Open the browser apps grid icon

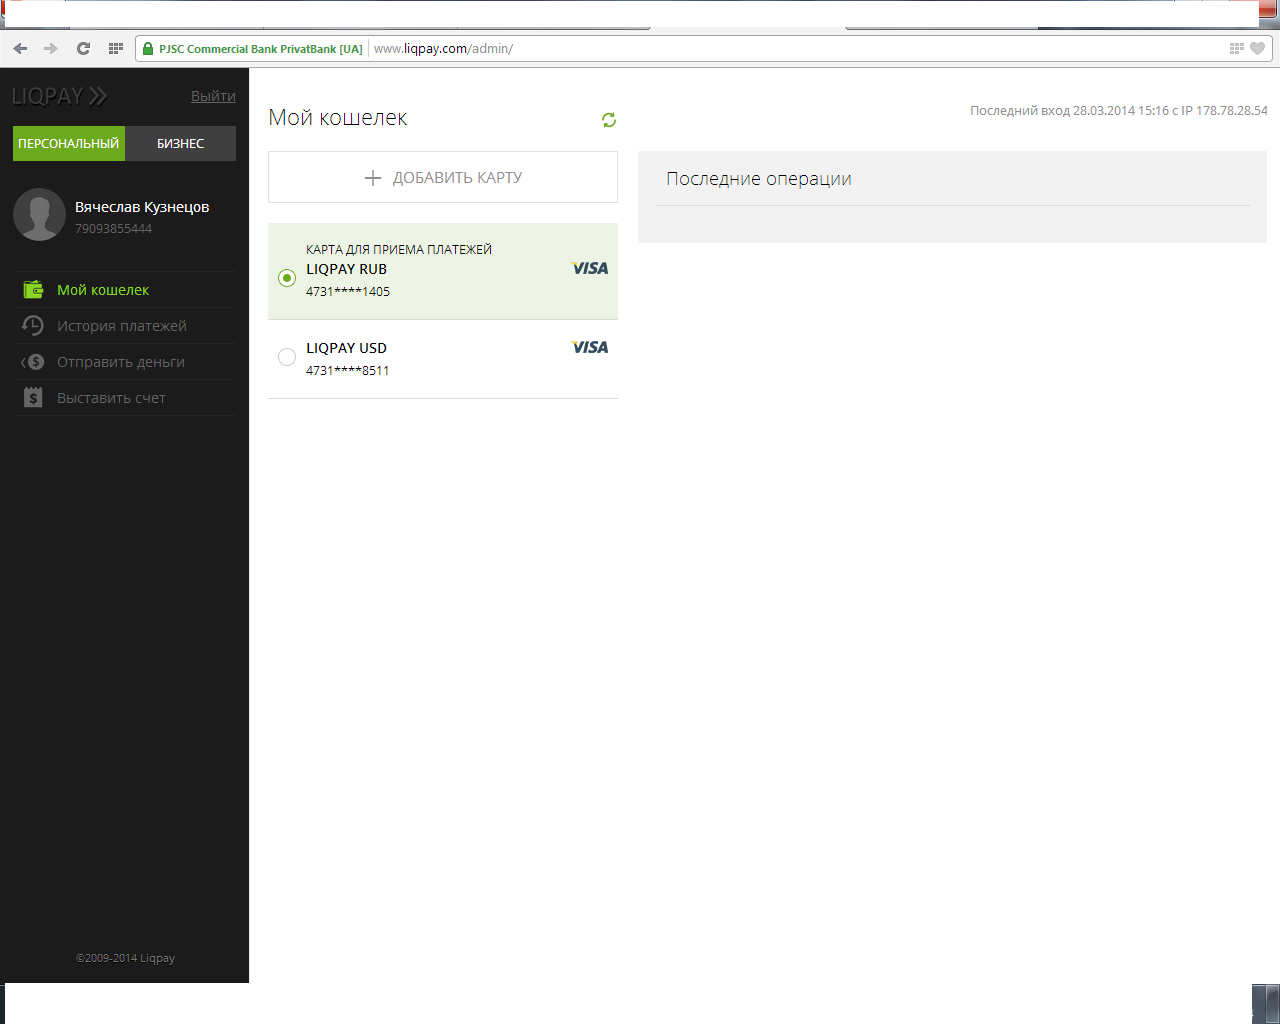coord(115,48)
